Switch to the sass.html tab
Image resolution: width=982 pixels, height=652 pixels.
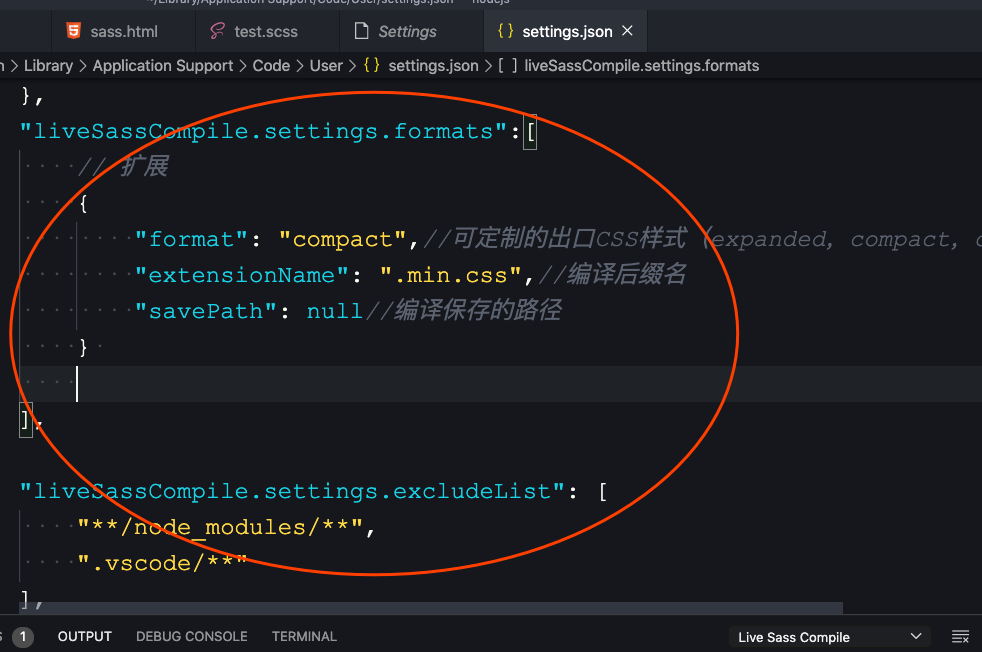point(123,31)
